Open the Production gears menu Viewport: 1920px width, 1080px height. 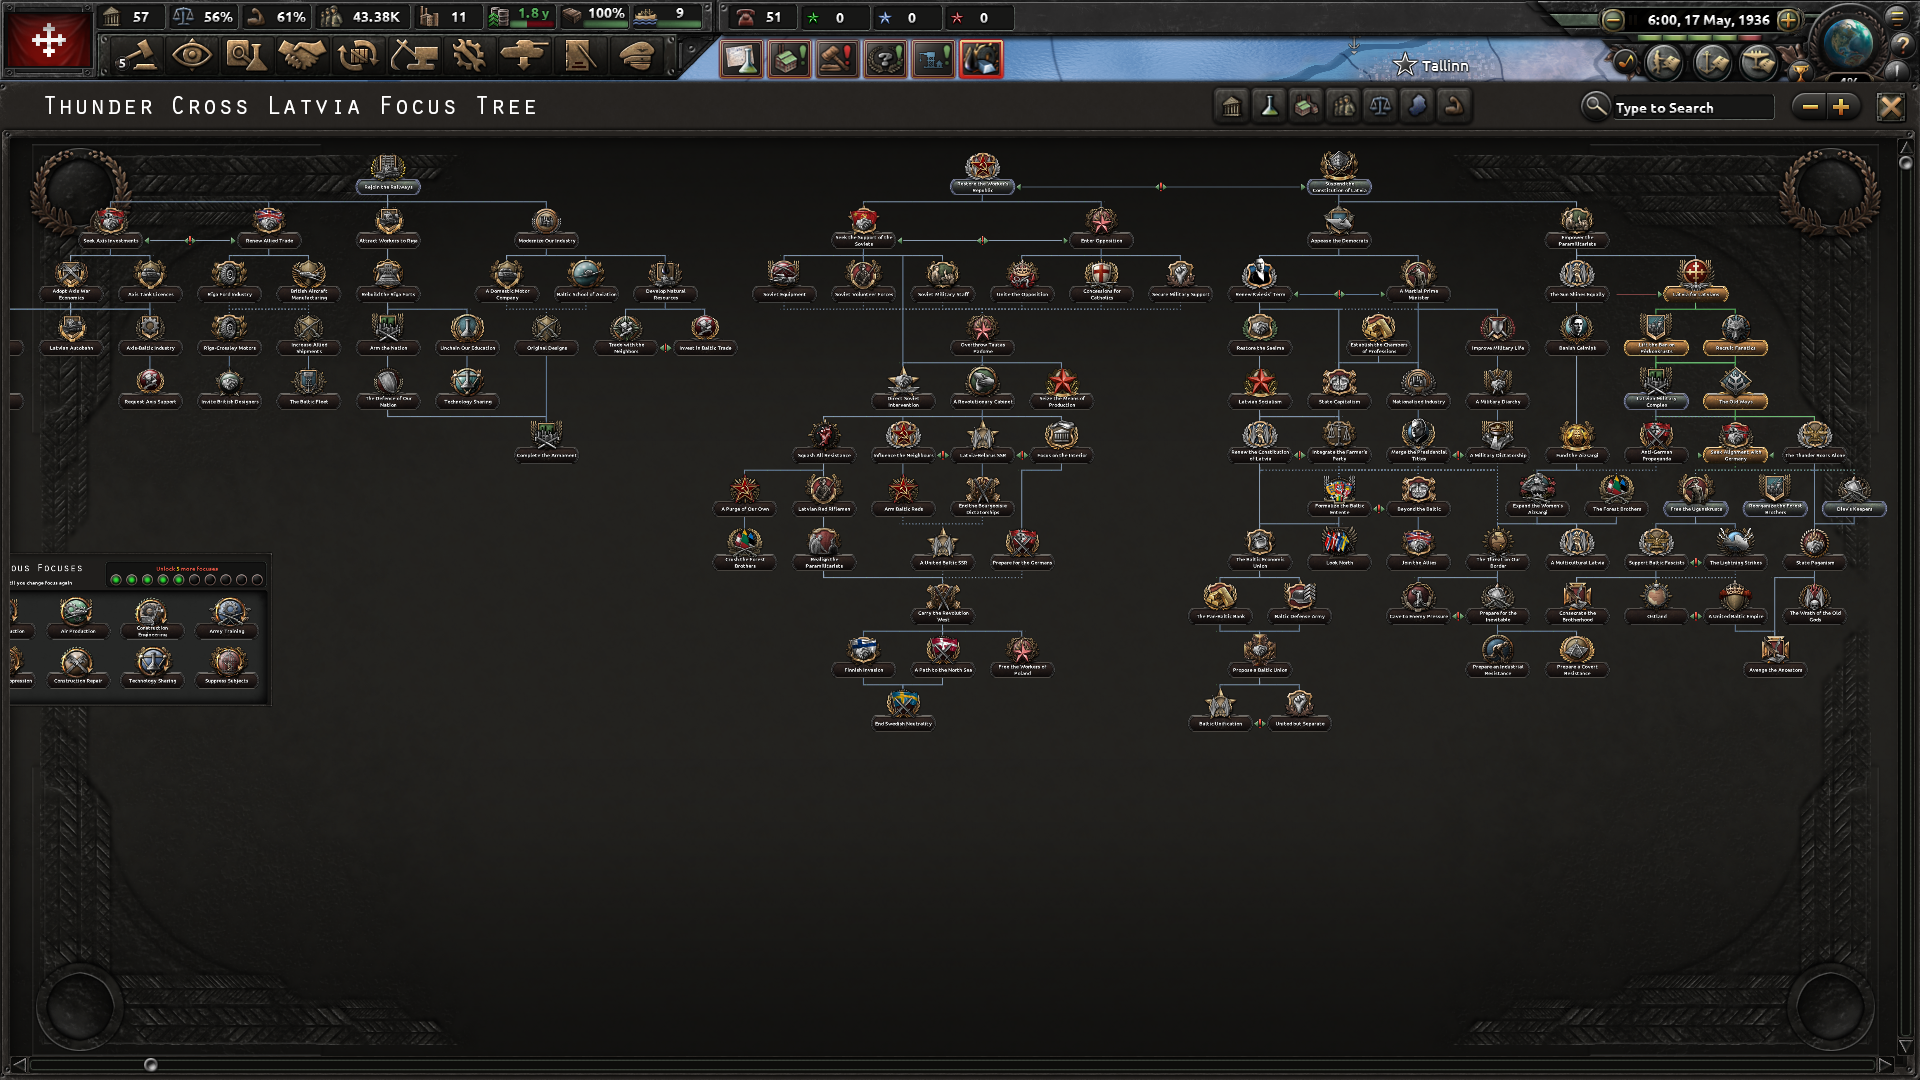coord(468,56)
